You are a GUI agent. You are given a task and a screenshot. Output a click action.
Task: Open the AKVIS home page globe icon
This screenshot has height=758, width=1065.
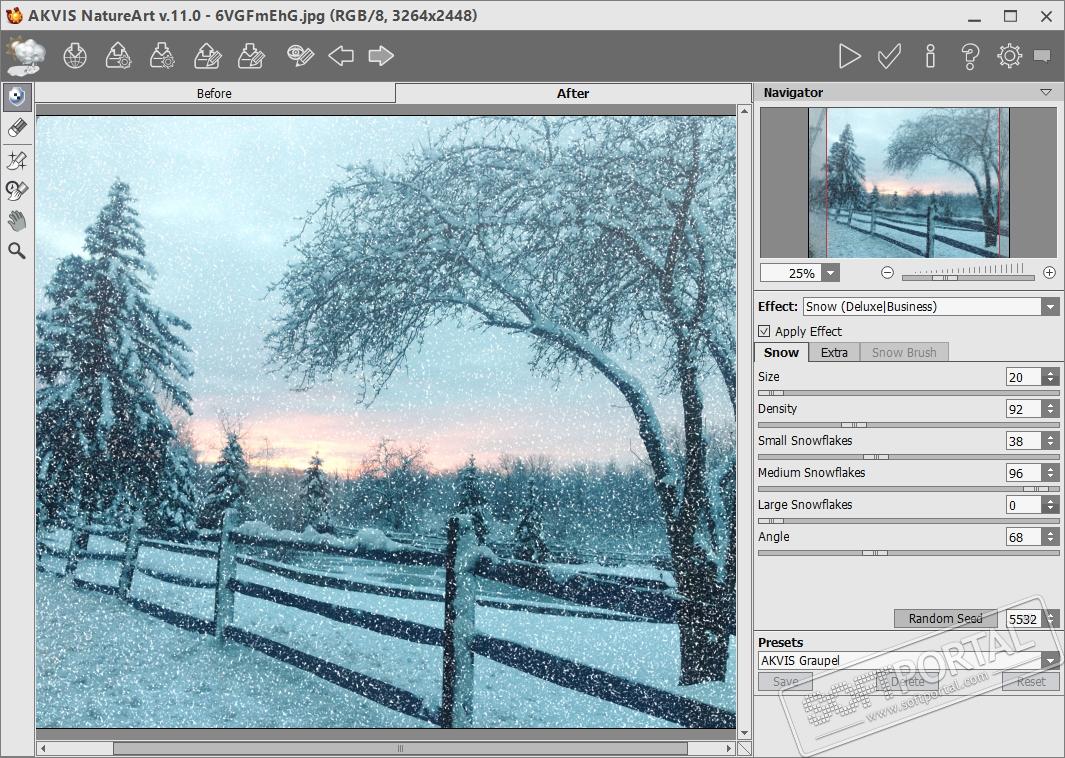click(75, 56)
